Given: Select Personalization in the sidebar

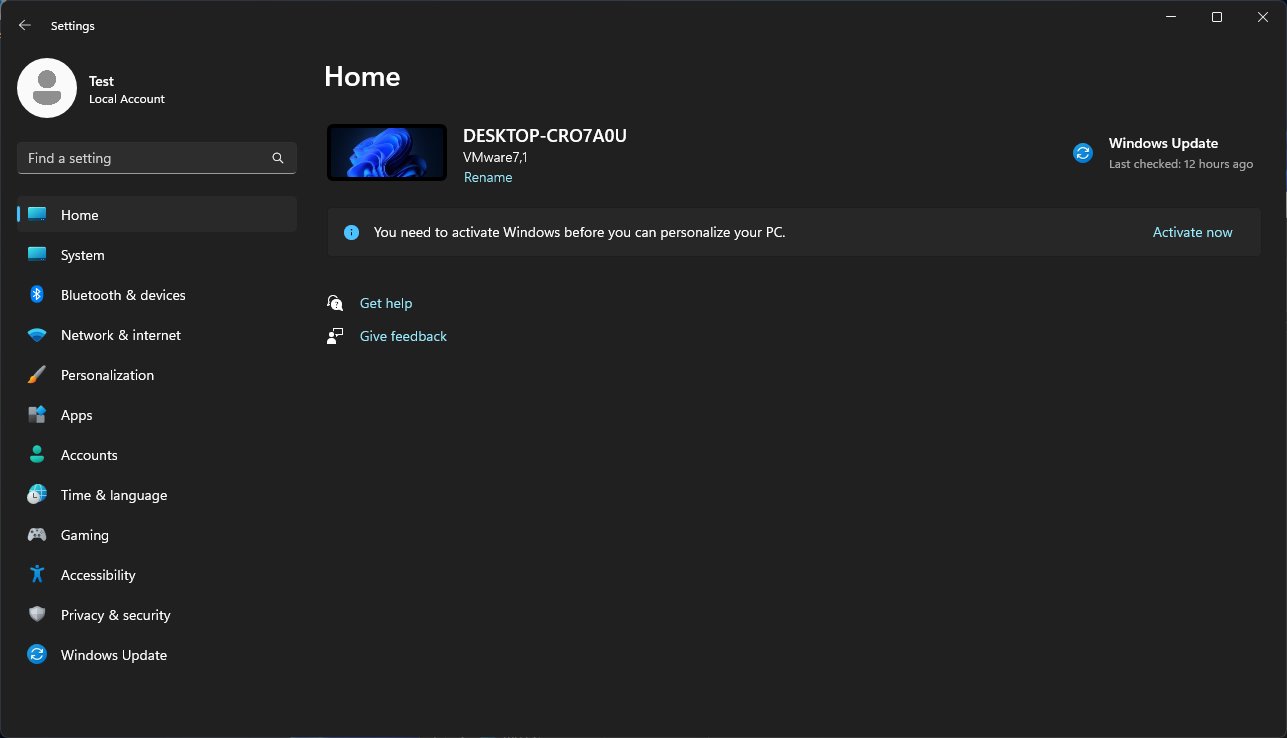Looking at the screenshot, I should 157,375.
